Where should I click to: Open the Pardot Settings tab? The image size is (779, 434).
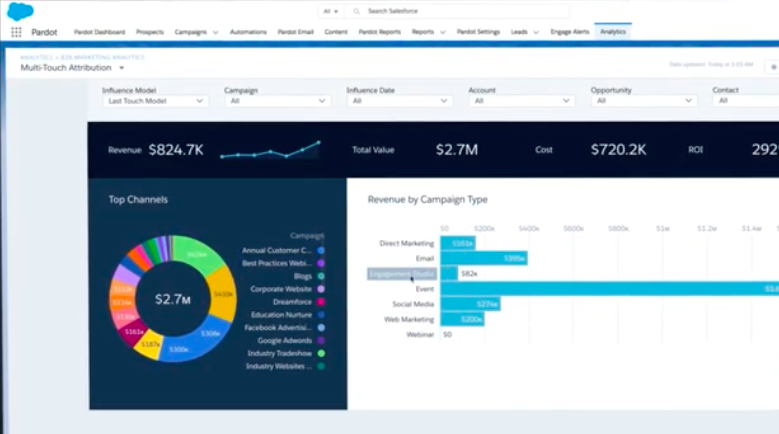pyautogui.click(x=478, y=32)
